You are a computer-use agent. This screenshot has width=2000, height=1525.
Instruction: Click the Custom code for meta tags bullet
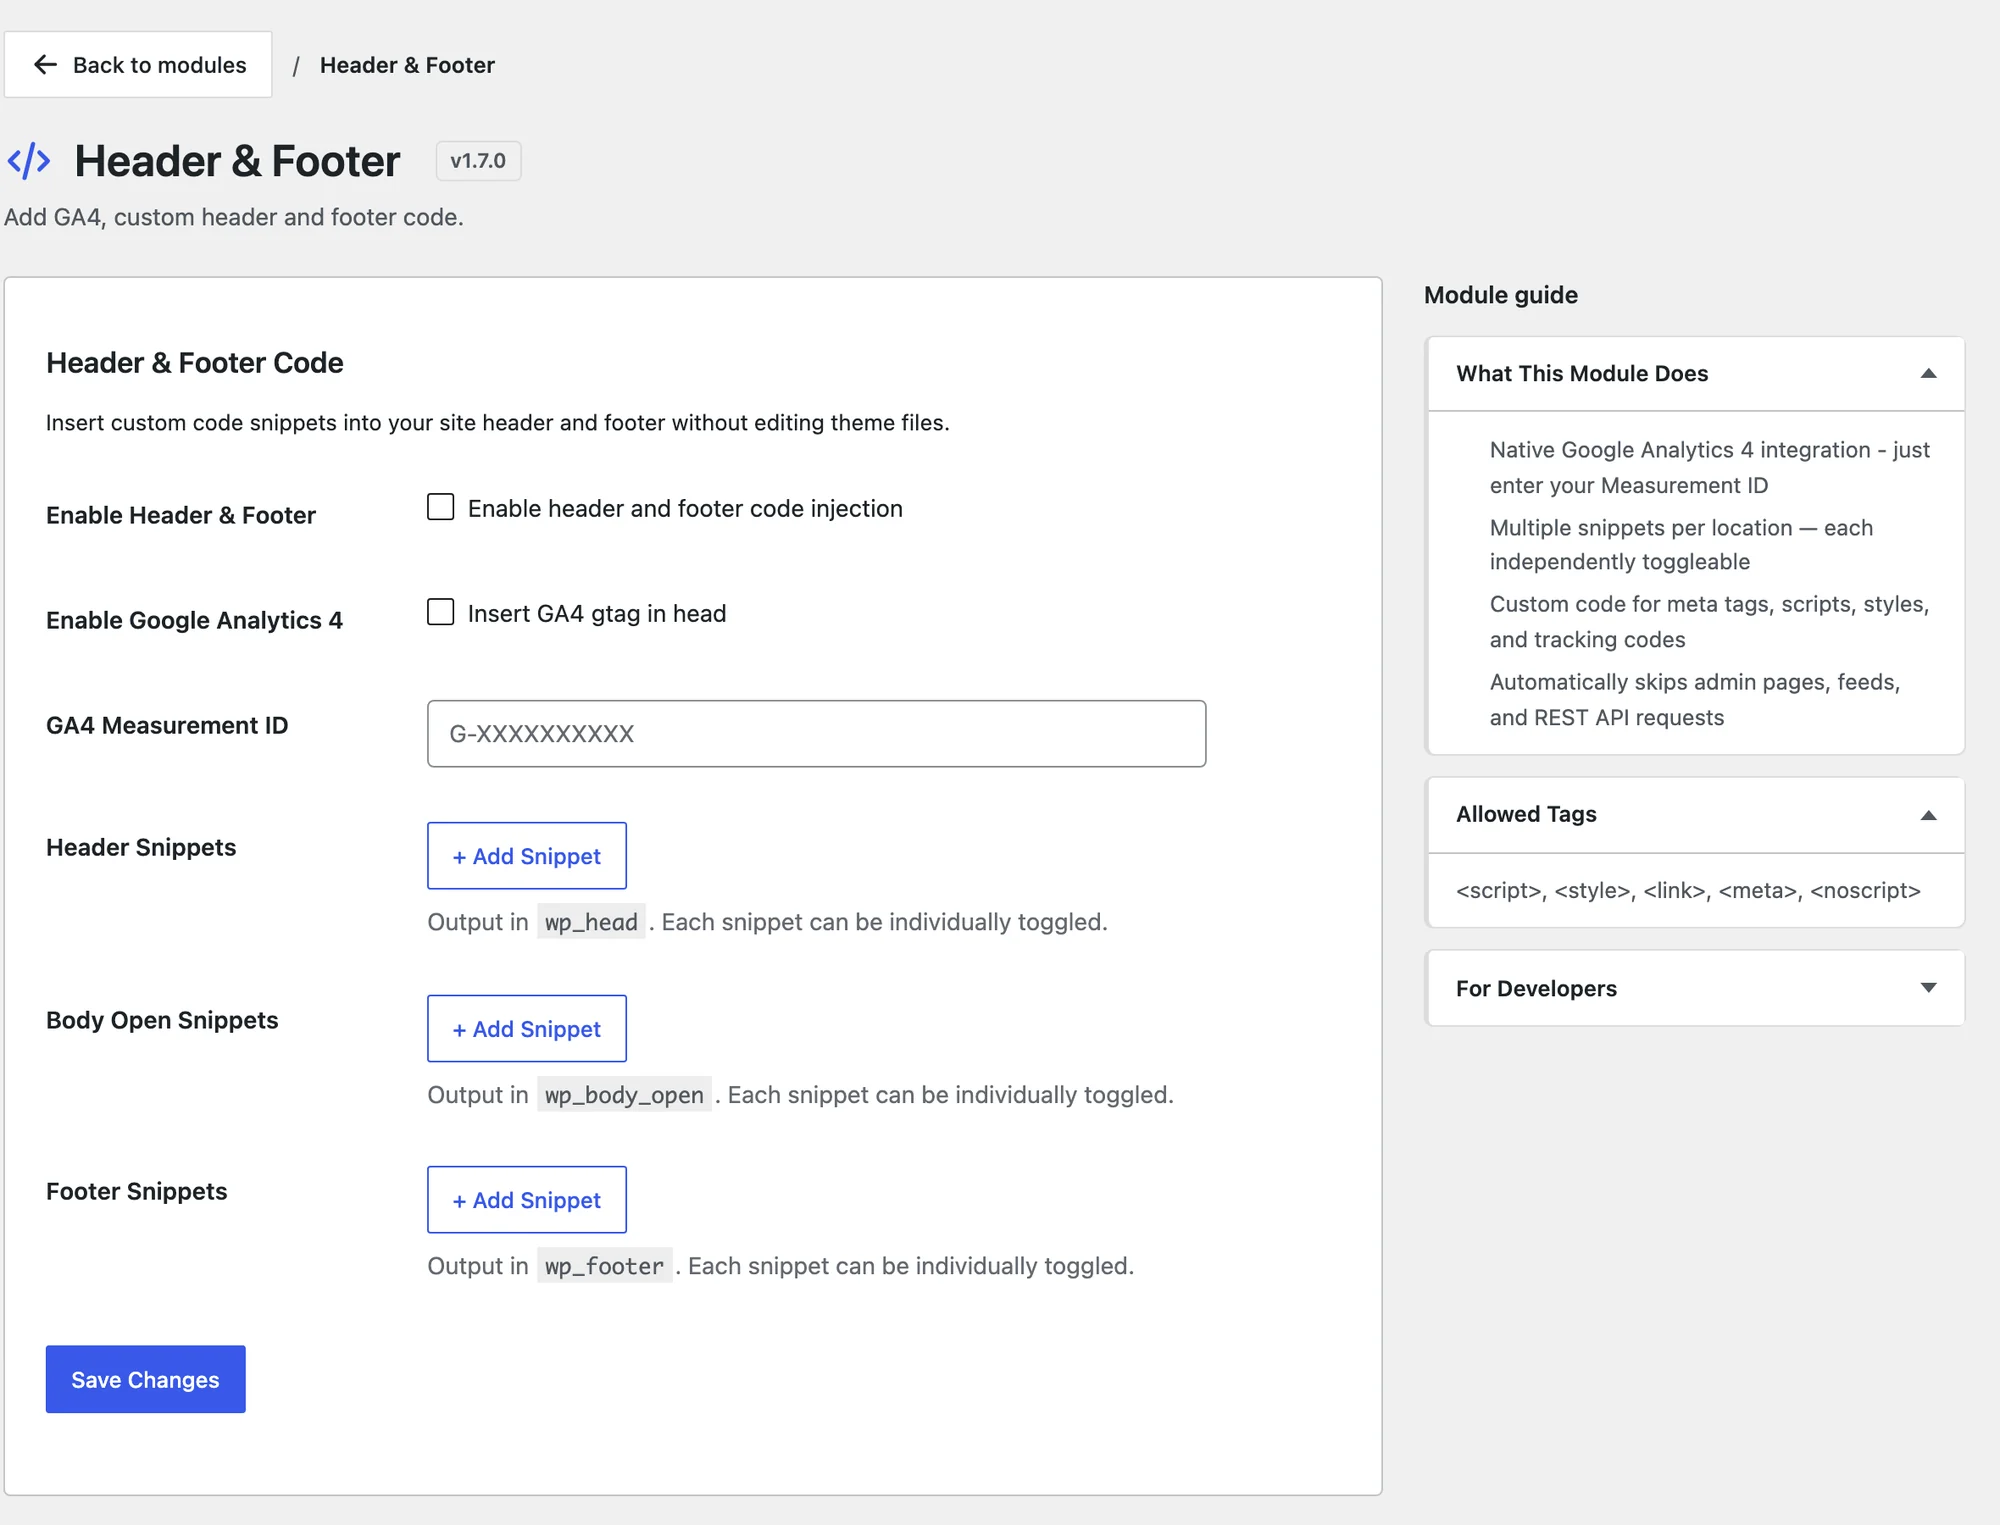pos(1709,621)
